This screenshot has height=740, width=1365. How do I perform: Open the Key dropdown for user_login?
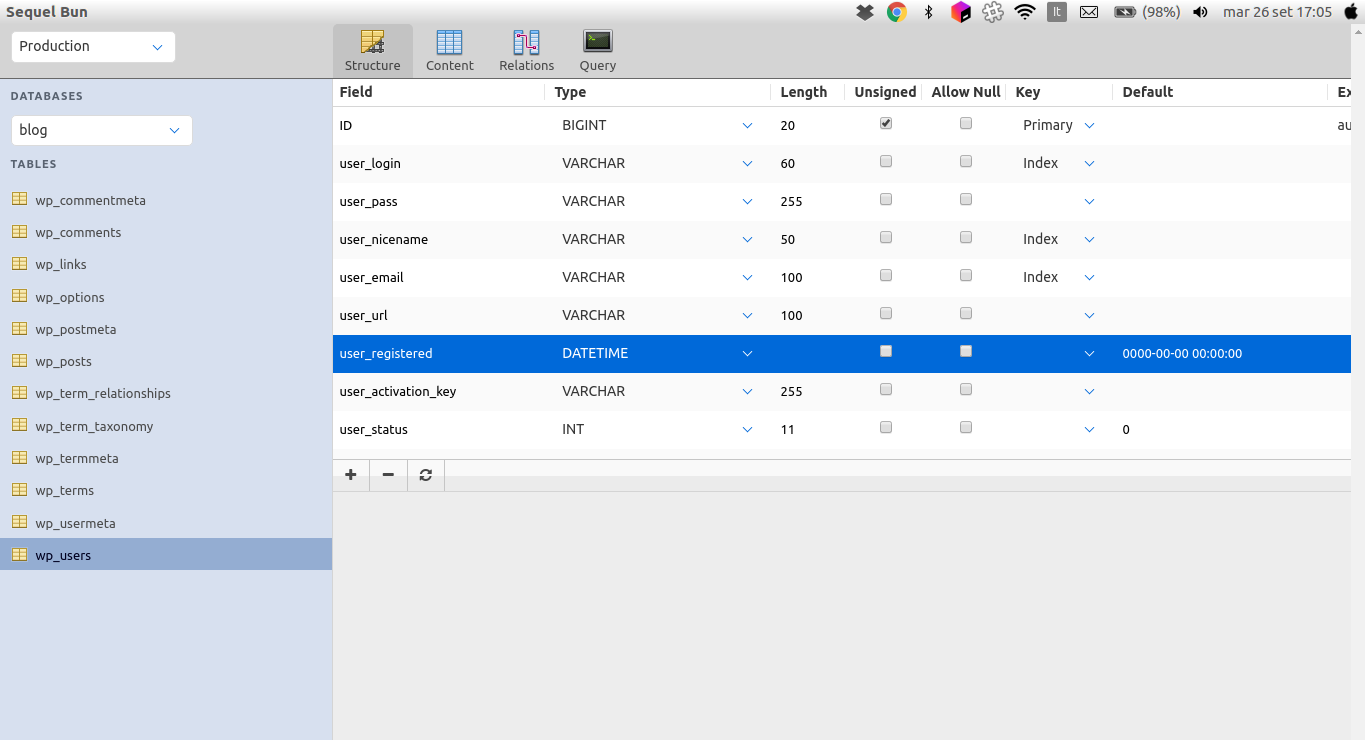(x=1089, y=163)
